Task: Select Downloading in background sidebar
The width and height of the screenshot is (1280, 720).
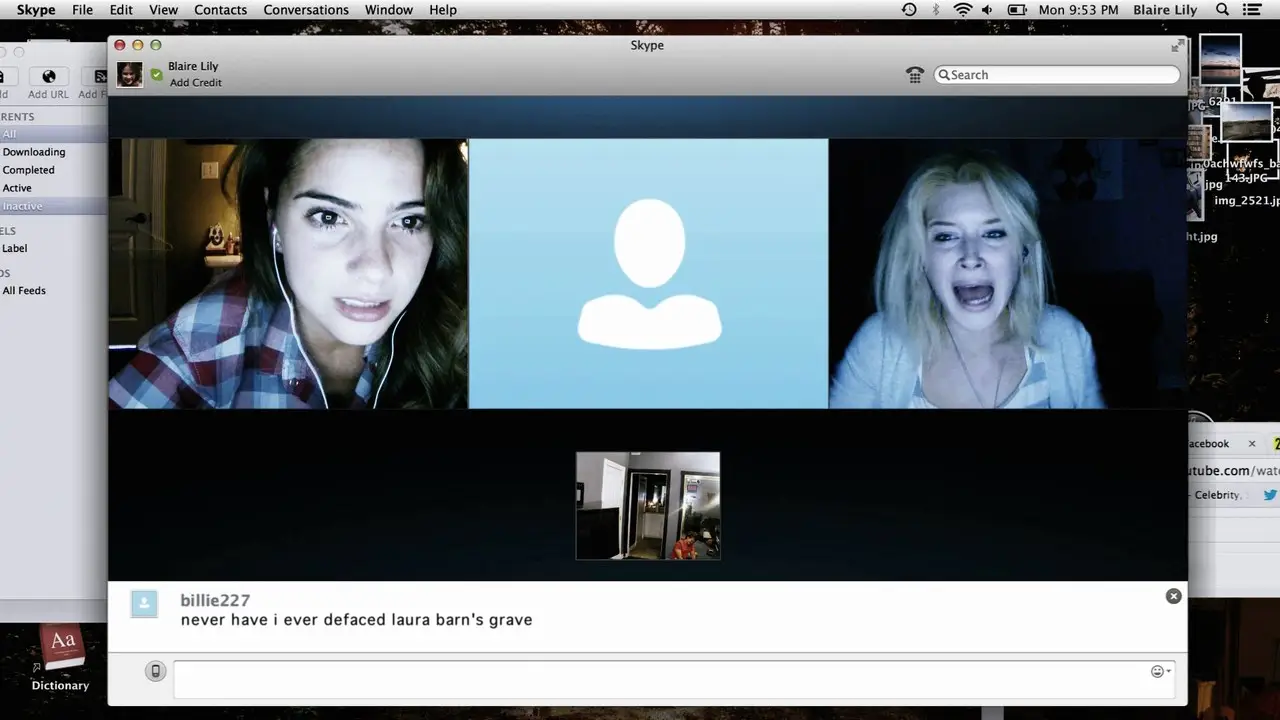Action: [34, 152]
